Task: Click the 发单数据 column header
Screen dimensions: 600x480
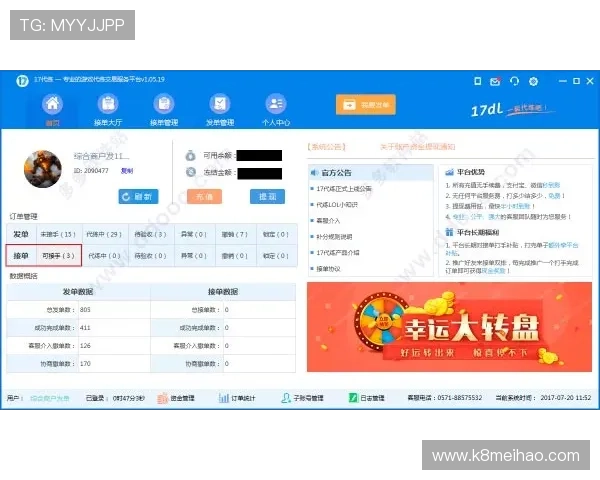Action: coord(78,292)
